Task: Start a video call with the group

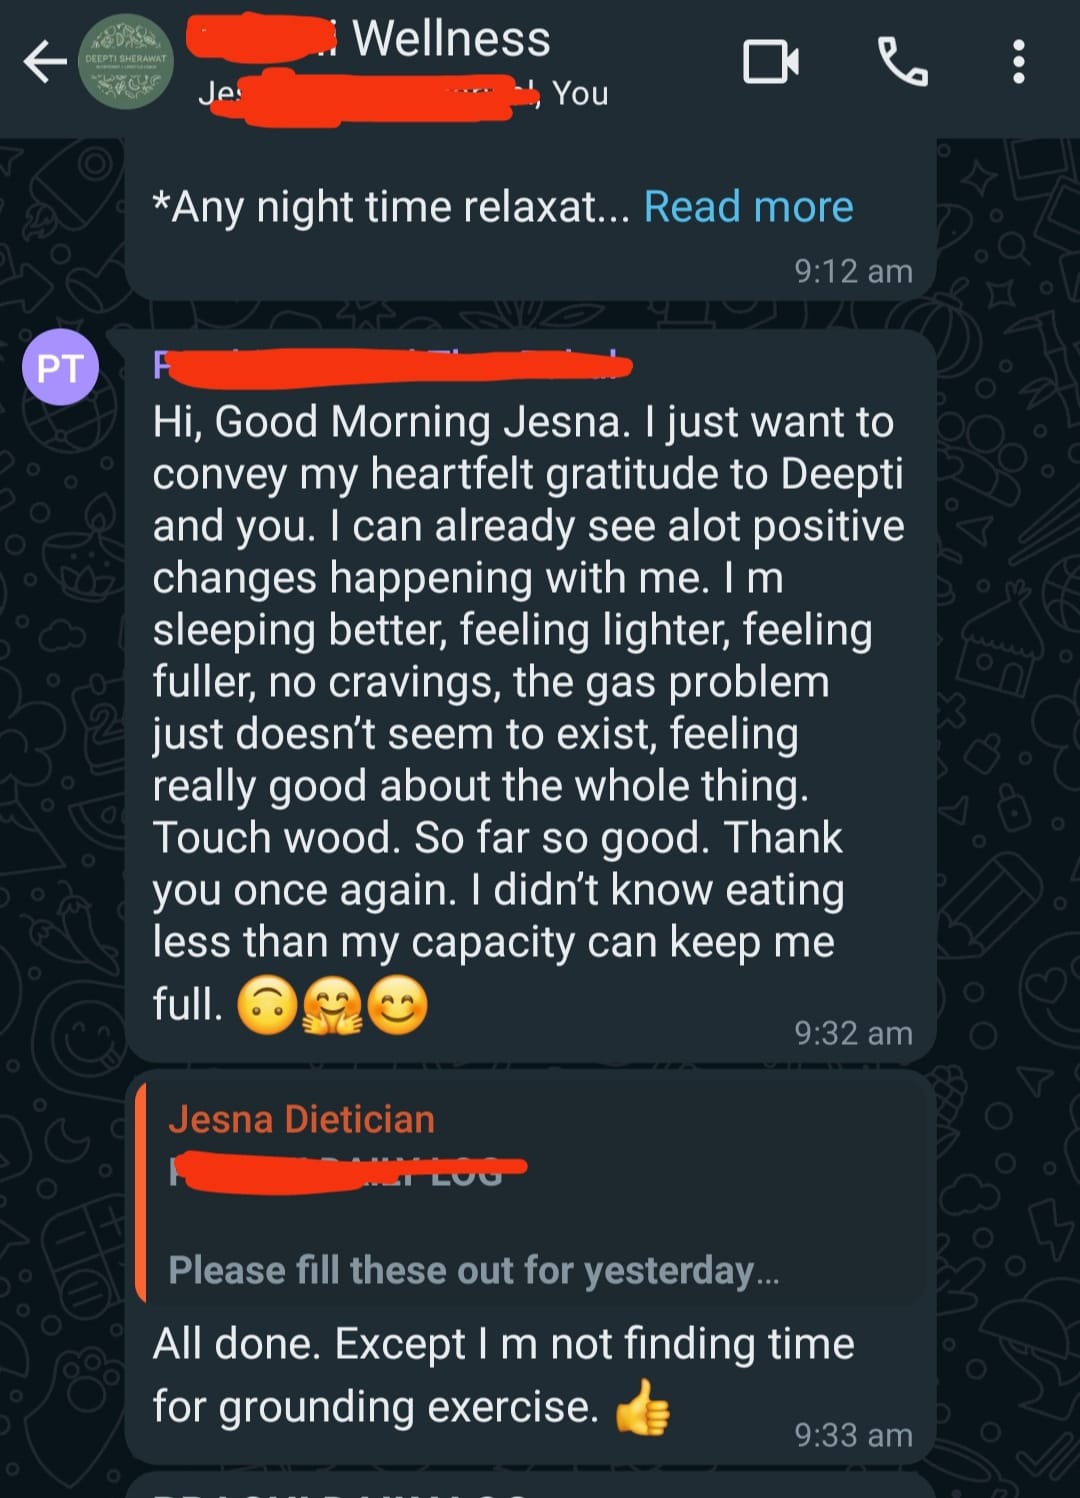Action: (x=770, y=62)
